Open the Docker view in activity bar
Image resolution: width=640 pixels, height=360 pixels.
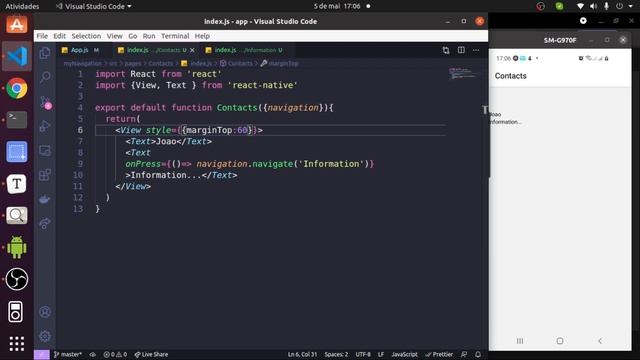(x=45, y=199)
